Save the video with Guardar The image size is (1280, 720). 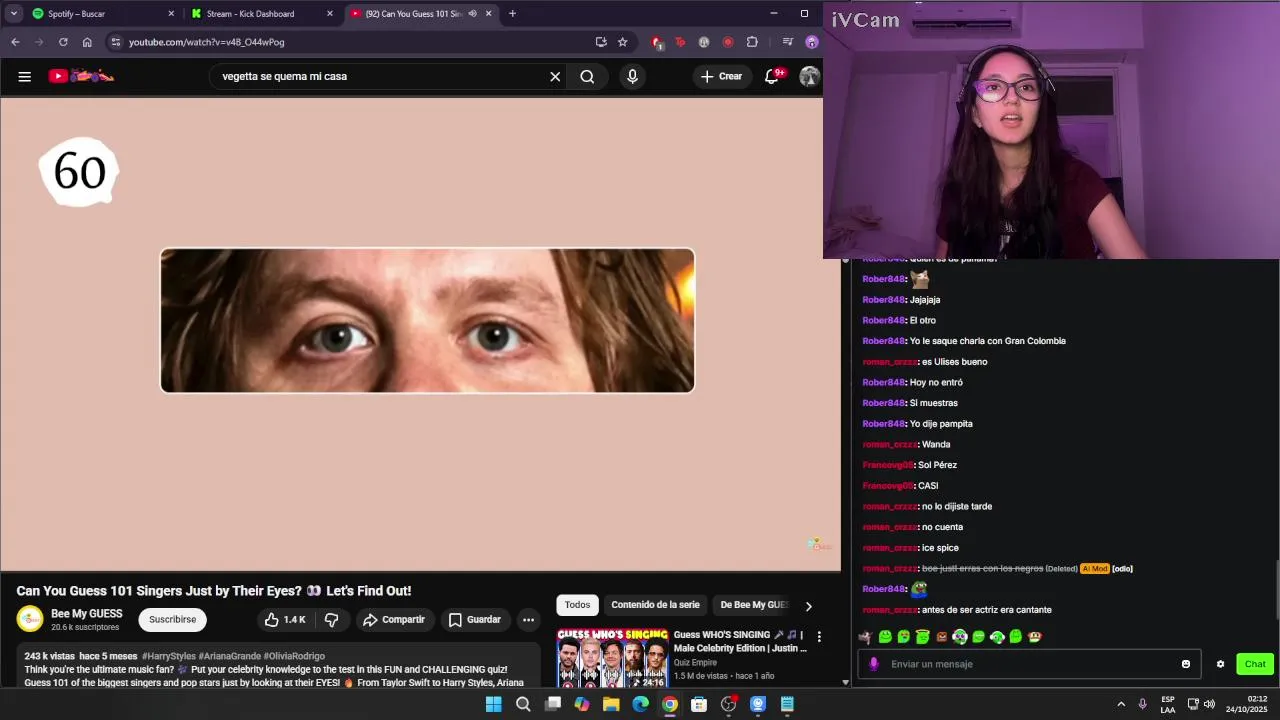coord(474,620)
